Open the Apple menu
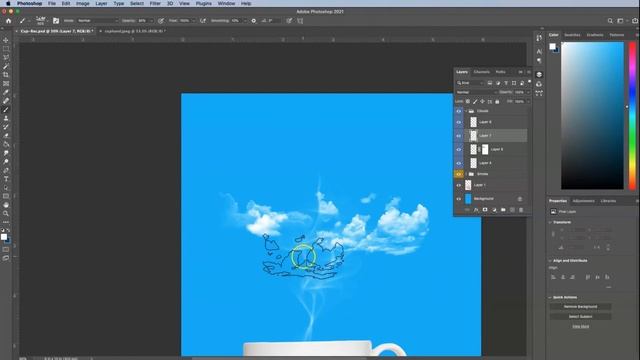640x360 pixels. point(8,3)
